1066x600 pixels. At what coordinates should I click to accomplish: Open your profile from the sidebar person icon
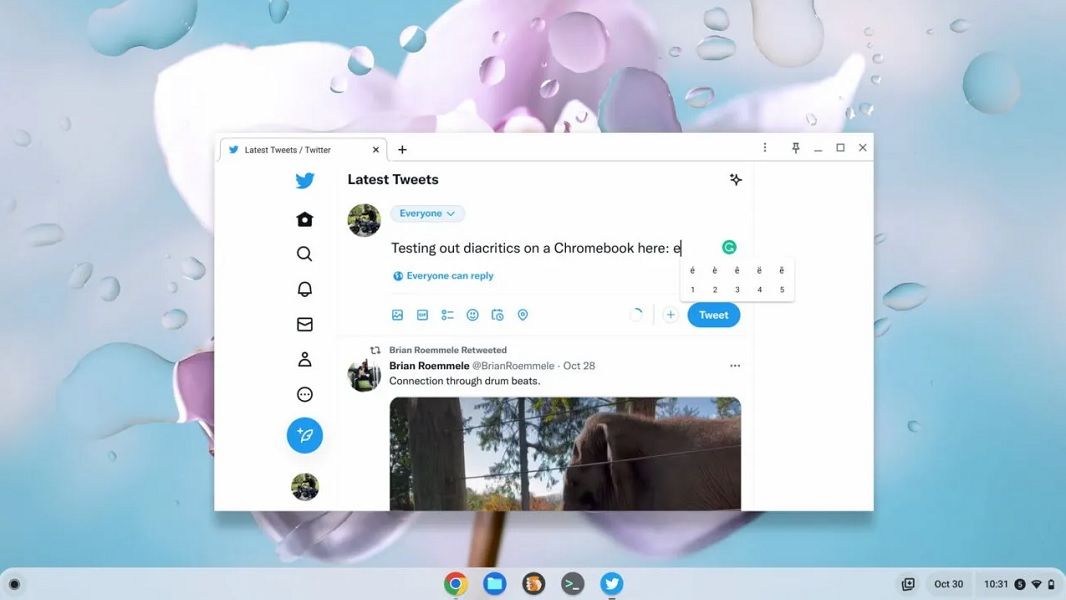click(304, 358)
